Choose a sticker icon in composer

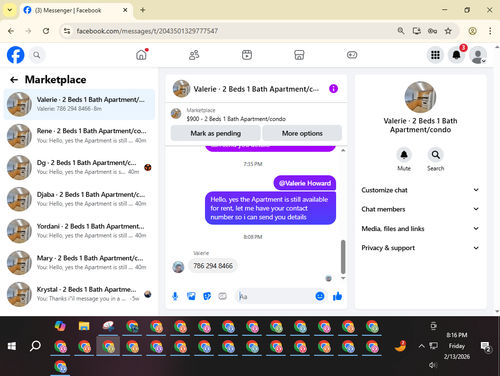[207, 296]
